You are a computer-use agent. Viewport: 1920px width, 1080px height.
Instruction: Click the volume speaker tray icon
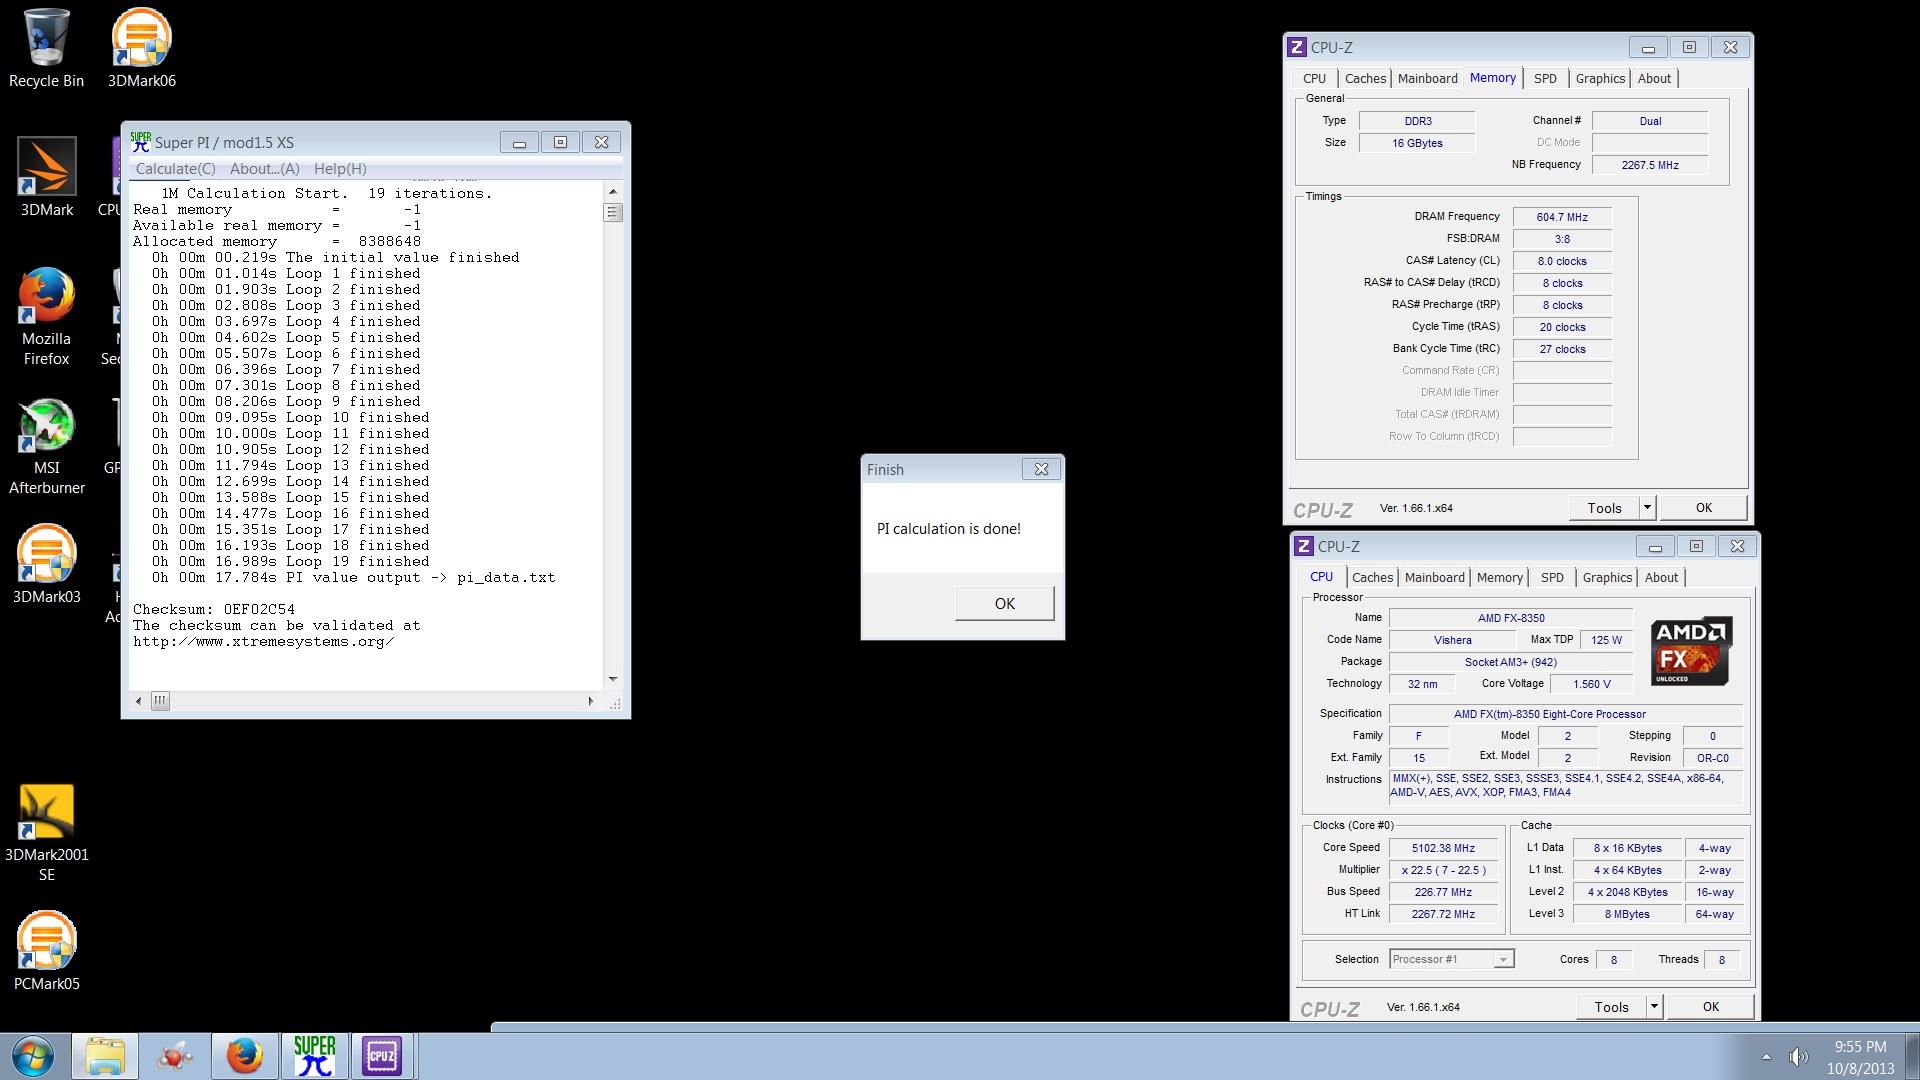[1798, 1057]
